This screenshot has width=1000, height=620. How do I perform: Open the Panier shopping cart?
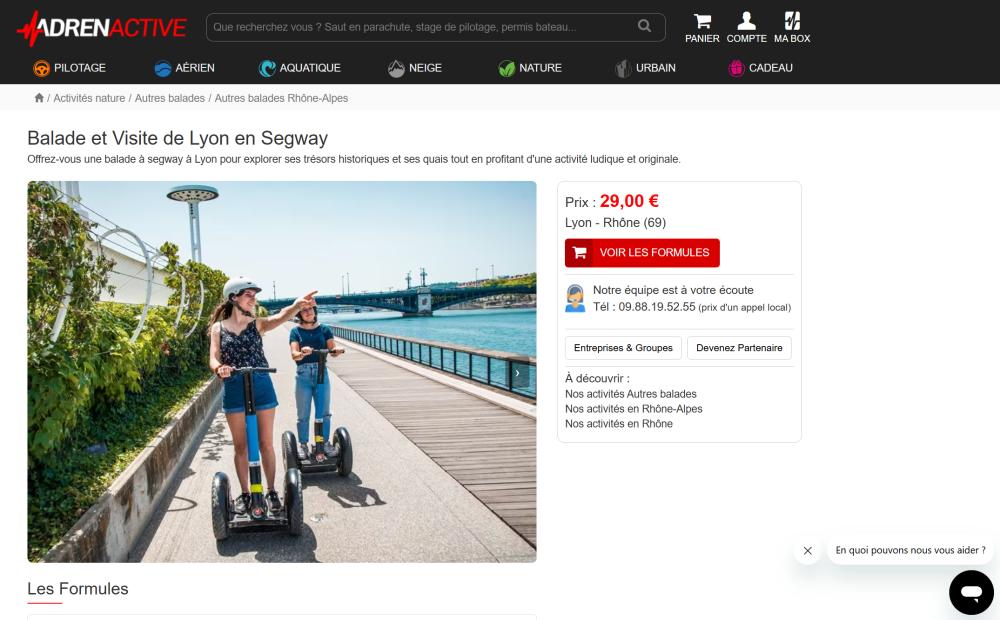pyautogui.click(x=702, y=27)
